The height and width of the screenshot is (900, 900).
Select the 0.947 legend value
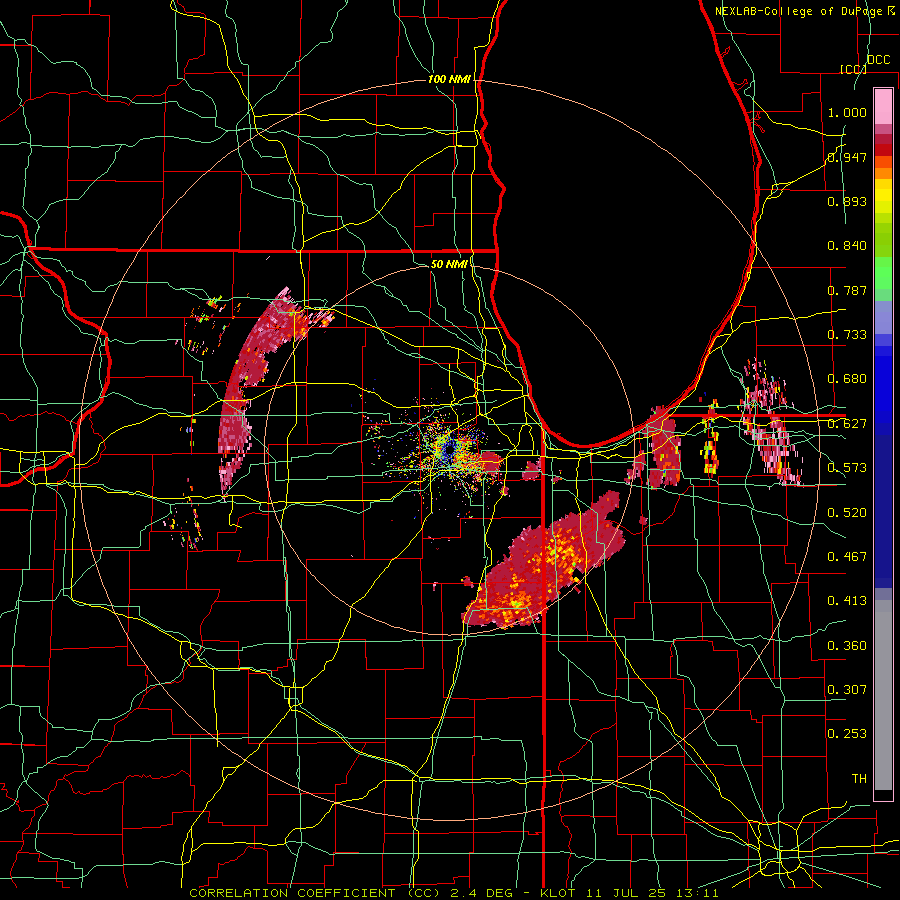pos(847,157)
